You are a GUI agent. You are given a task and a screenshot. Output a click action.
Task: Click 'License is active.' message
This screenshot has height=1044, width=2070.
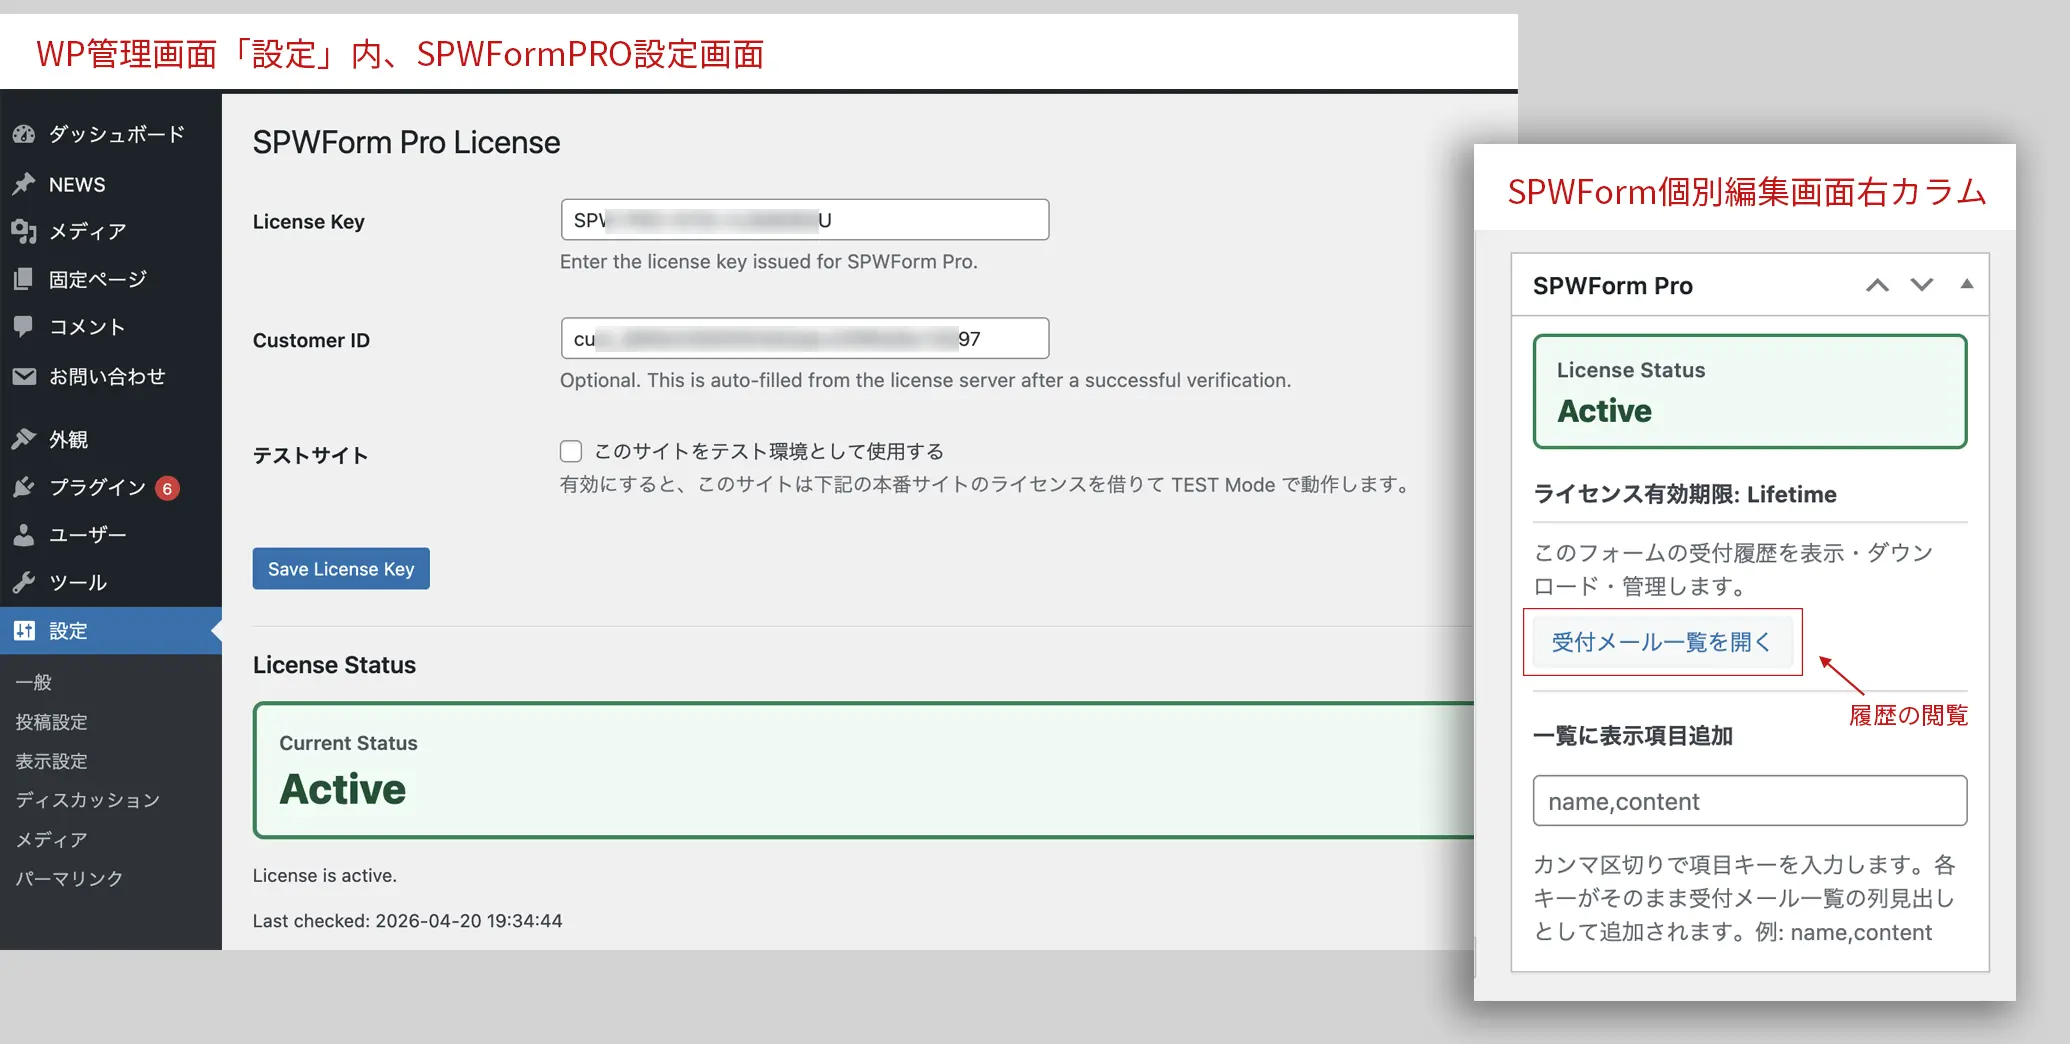pyautogui.click(x=325, y=875)
